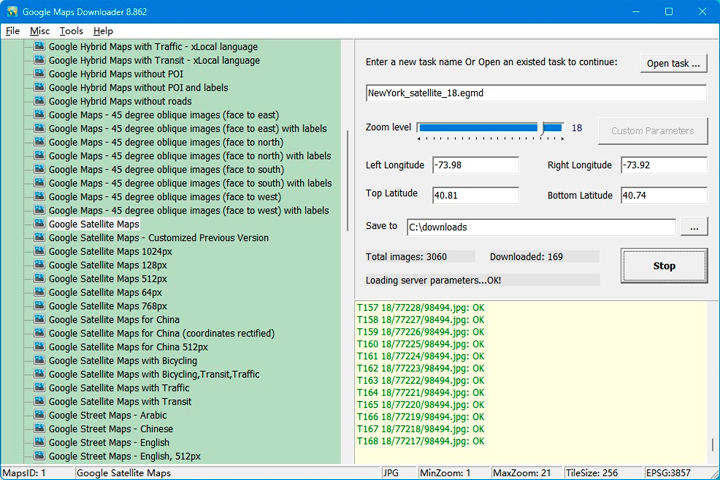The image size is (720, 480).
Task: Click the download log scrollbar thumb
Action: [x=712, y=444]
